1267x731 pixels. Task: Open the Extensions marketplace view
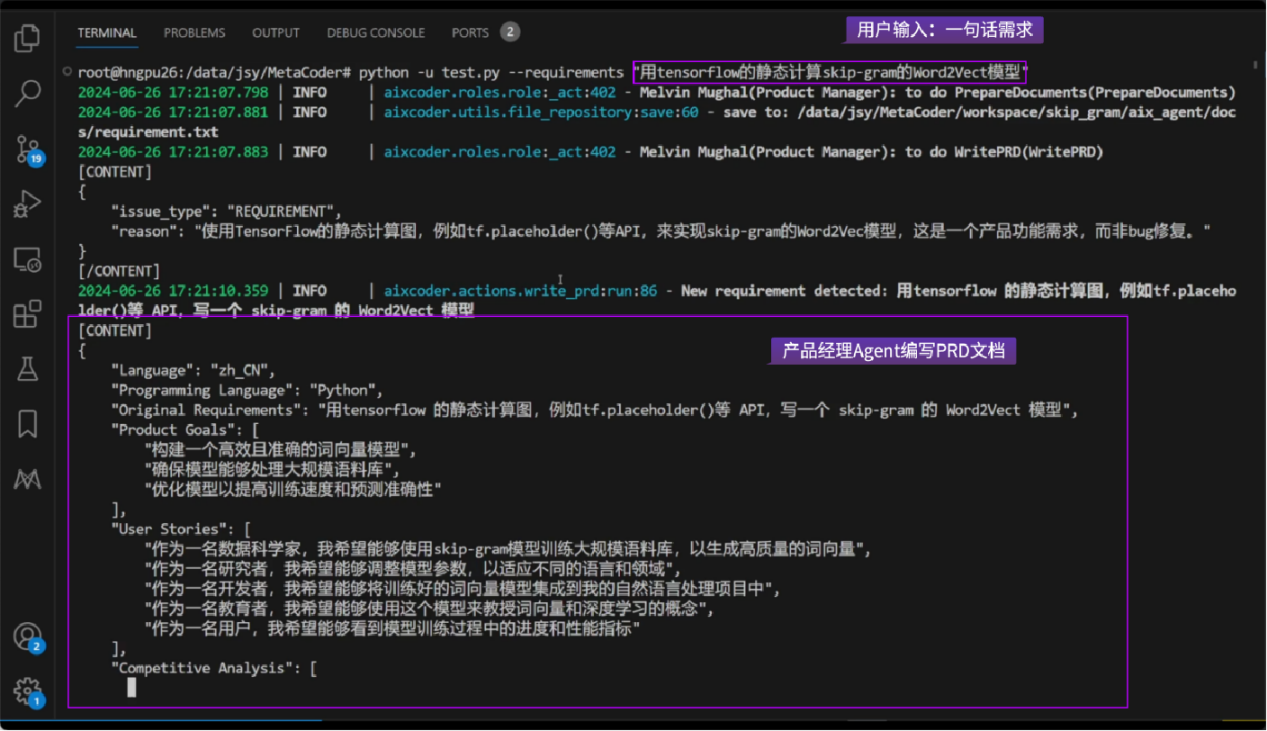coord(27,314)
